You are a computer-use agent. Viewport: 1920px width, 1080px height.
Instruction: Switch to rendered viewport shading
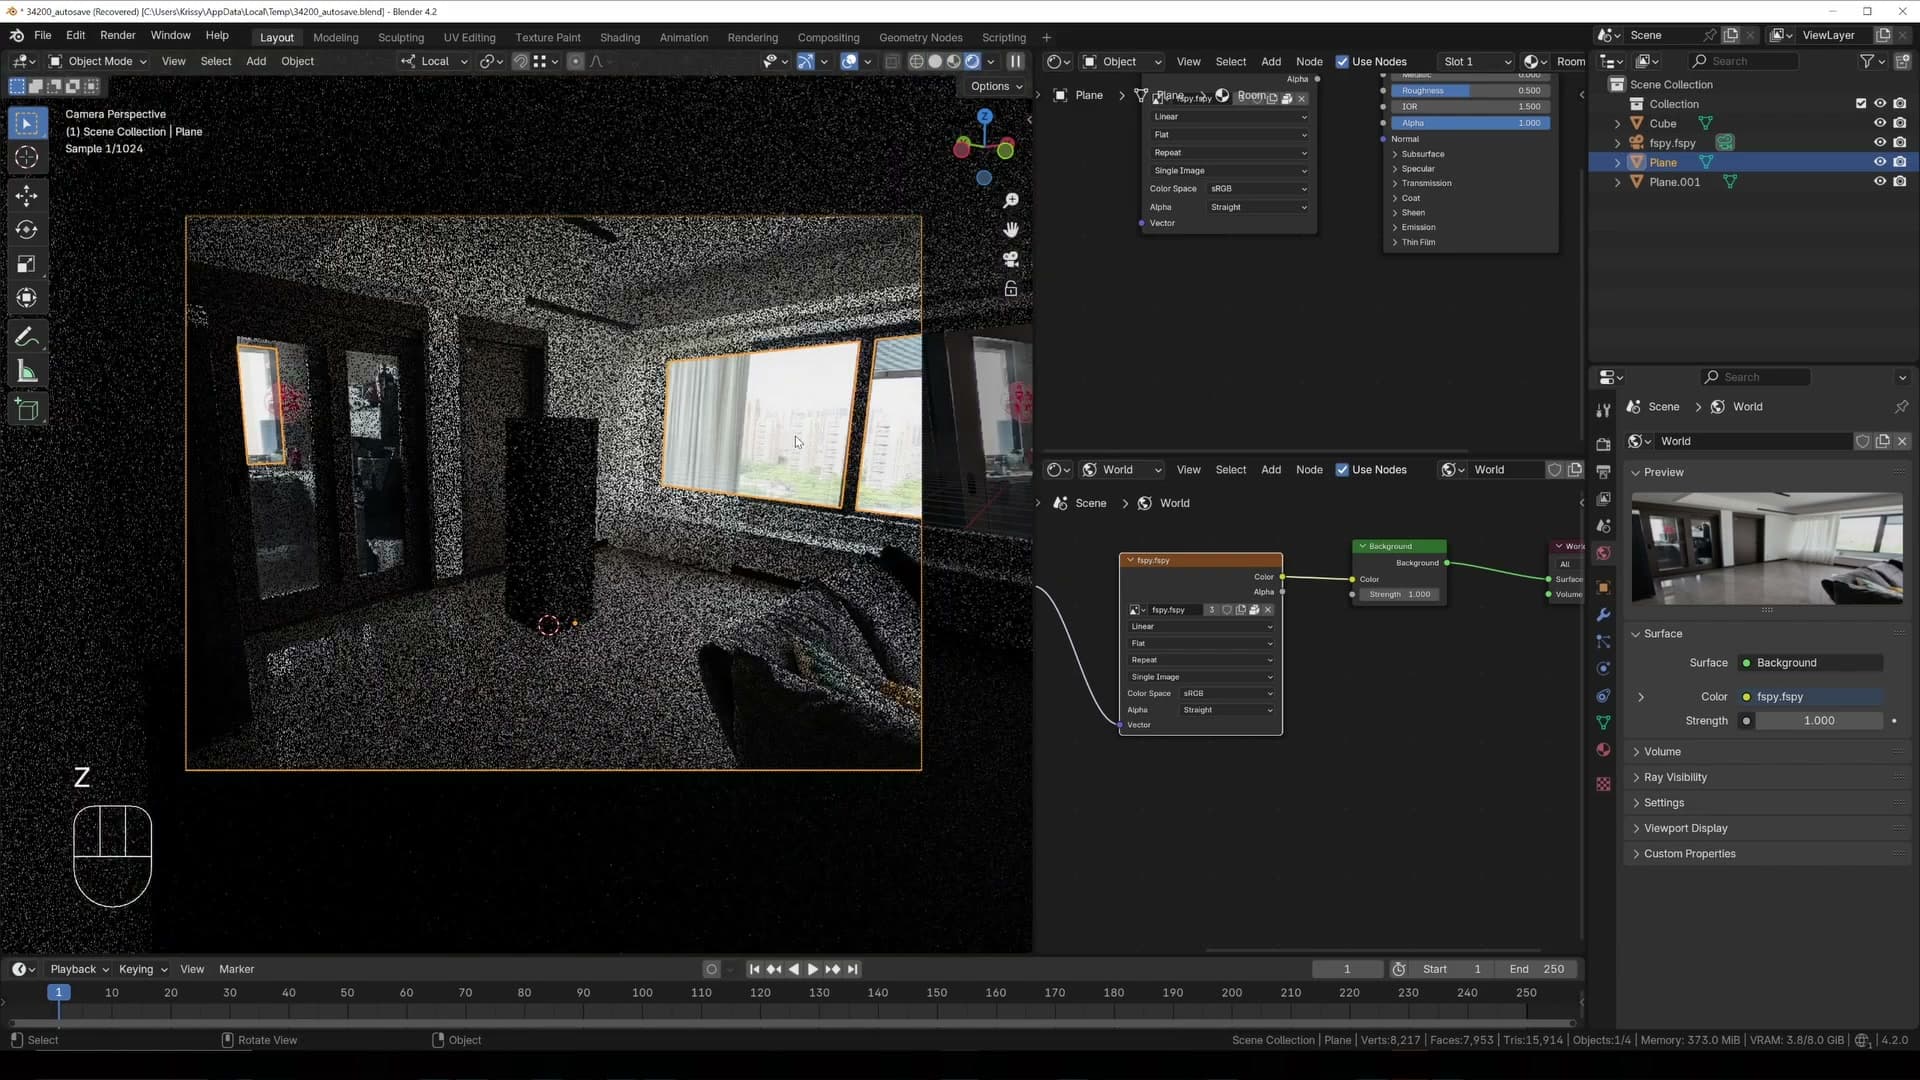[973, 61]
